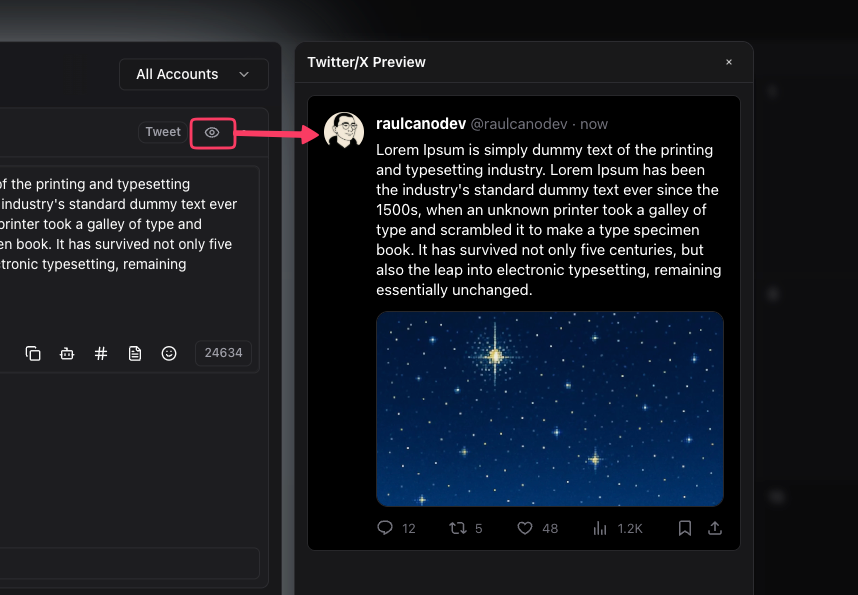Viewport: 858px width, 595px height.
Task: Close the Twitter/X Preview panel
Action: pyautogui.click(x=729, y=62)
